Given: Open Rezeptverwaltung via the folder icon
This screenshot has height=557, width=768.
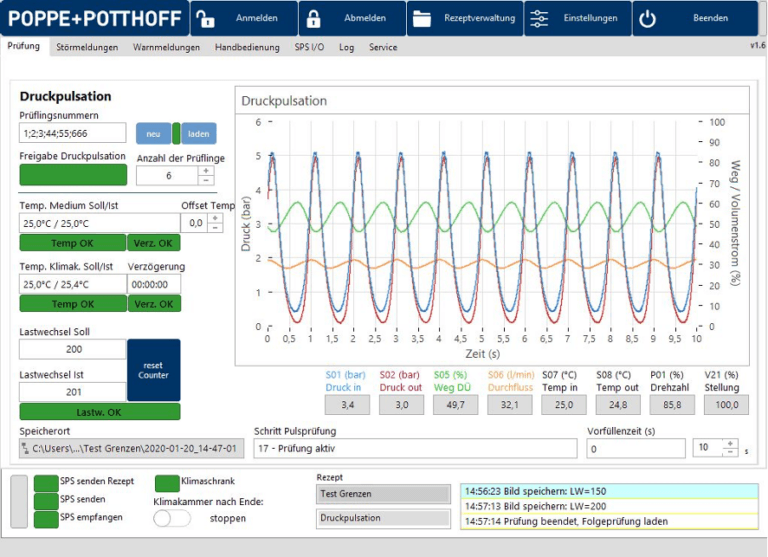Looking at the screenshot, I should pyautogui.click(x=421, y=19).
